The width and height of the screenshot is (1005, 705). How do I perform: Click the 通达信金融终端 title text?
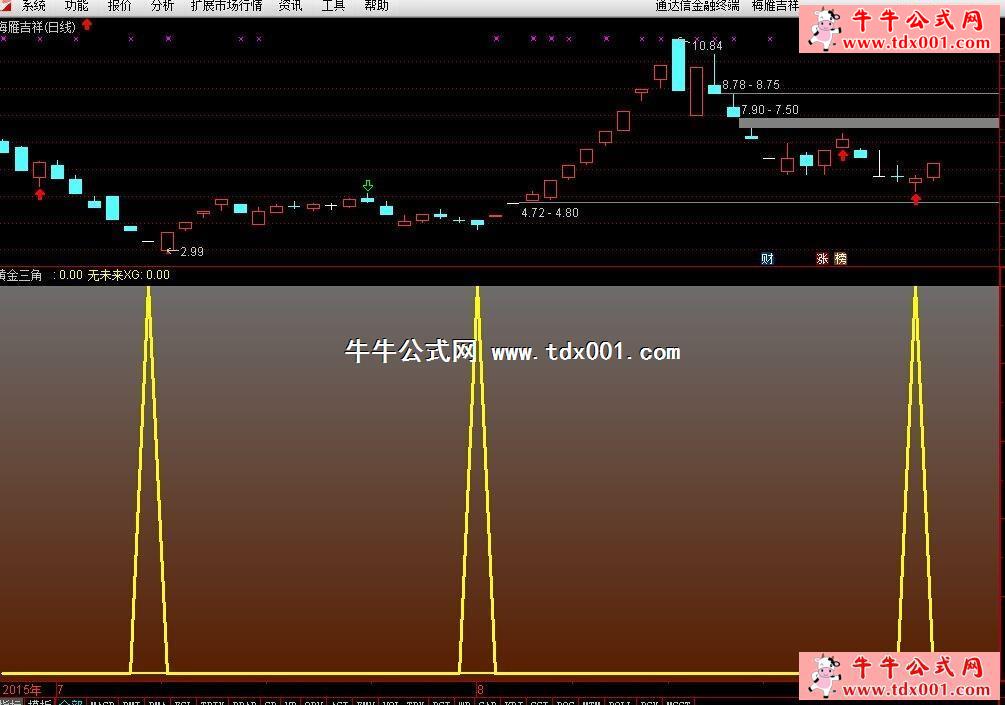pyautogui.click(x=697, y=6)
